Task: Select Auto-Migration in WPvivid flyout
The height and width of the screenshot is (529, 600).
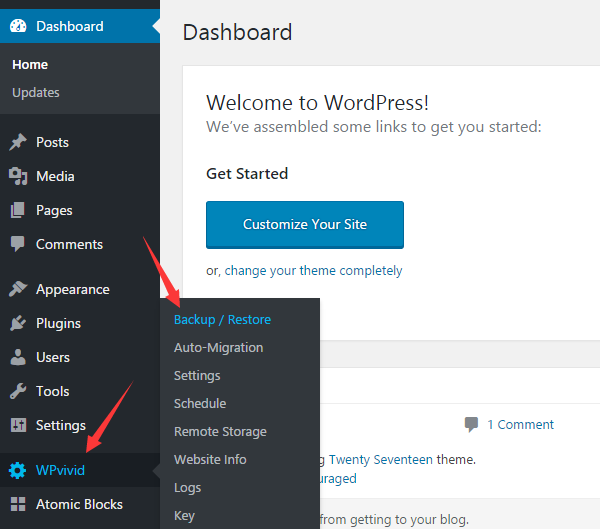Action: pos(218,348)
